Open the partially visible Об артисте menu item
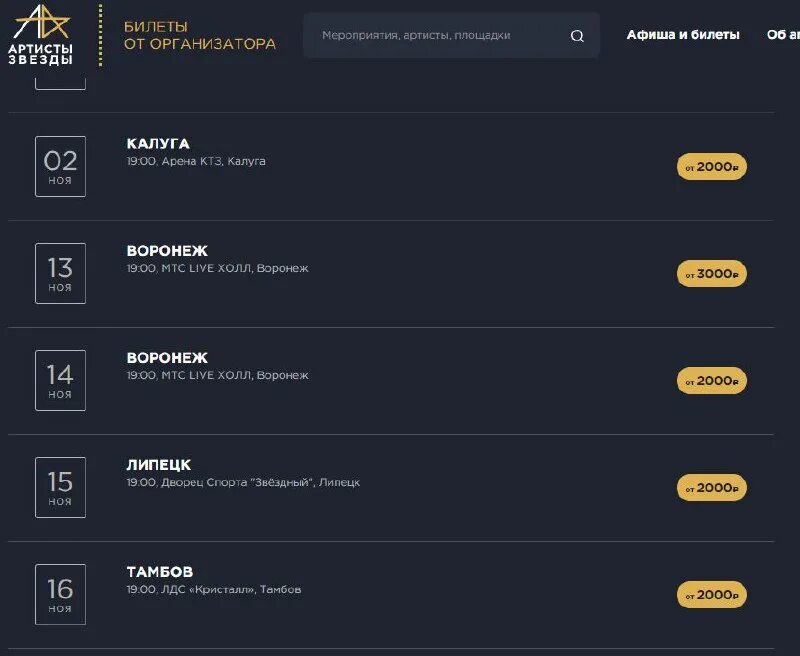Image resolution: width=800 pixels, height=656 pixels. click(783, 35)
